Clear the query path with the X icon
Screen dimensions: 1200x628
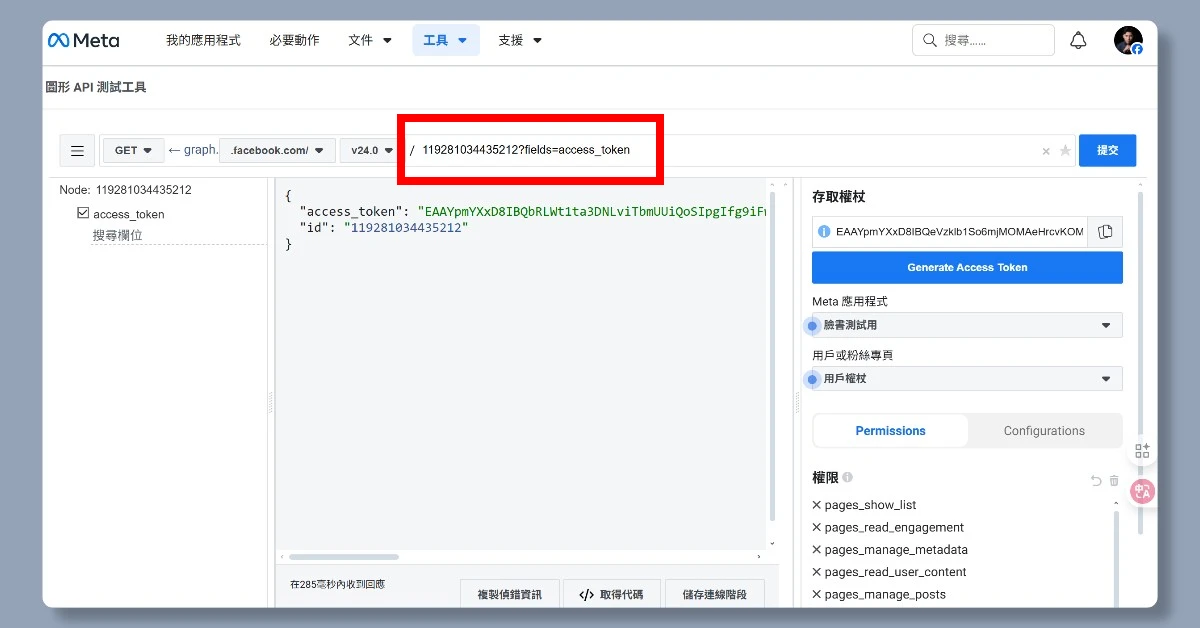pyautogui.click(x=1046, y=151)
